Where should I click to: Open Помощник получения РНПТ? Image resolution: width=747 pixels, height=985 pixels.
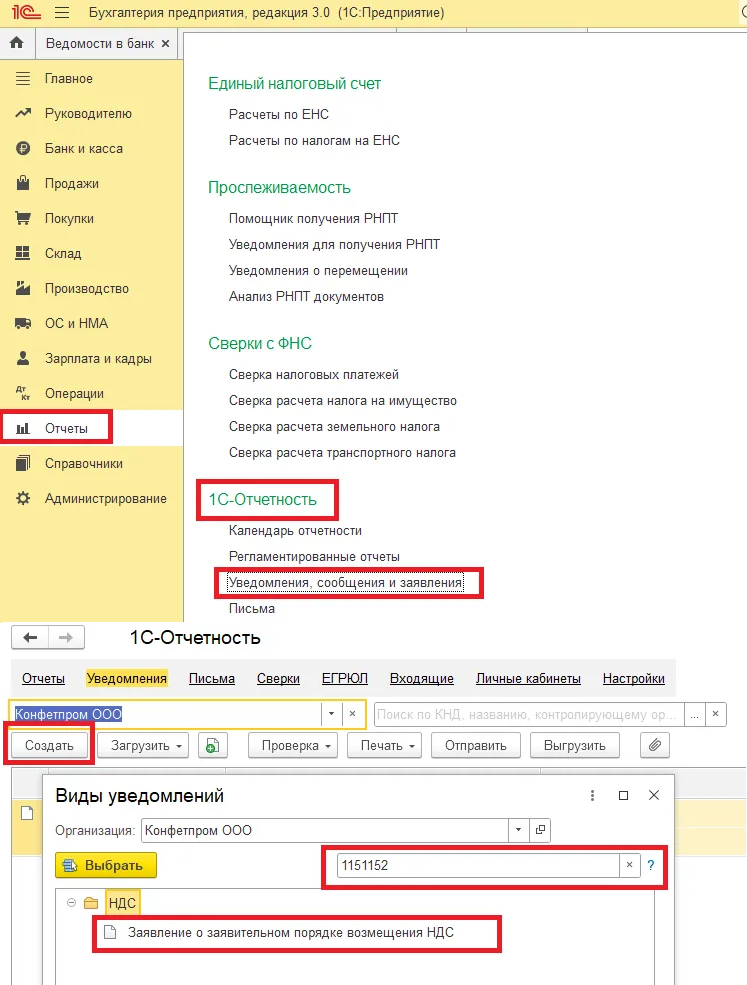(x=314, y=219)
